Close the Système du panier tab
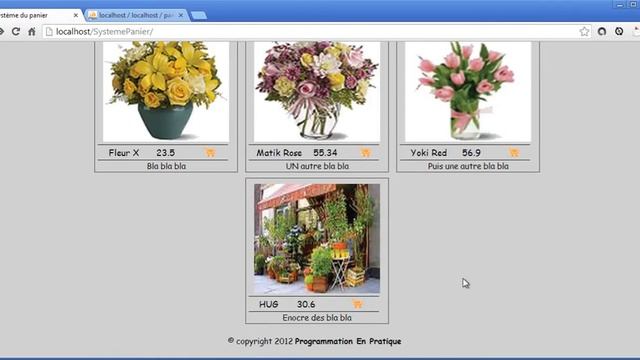This screenshot has width=640, height=360. (x=76, y=15)
